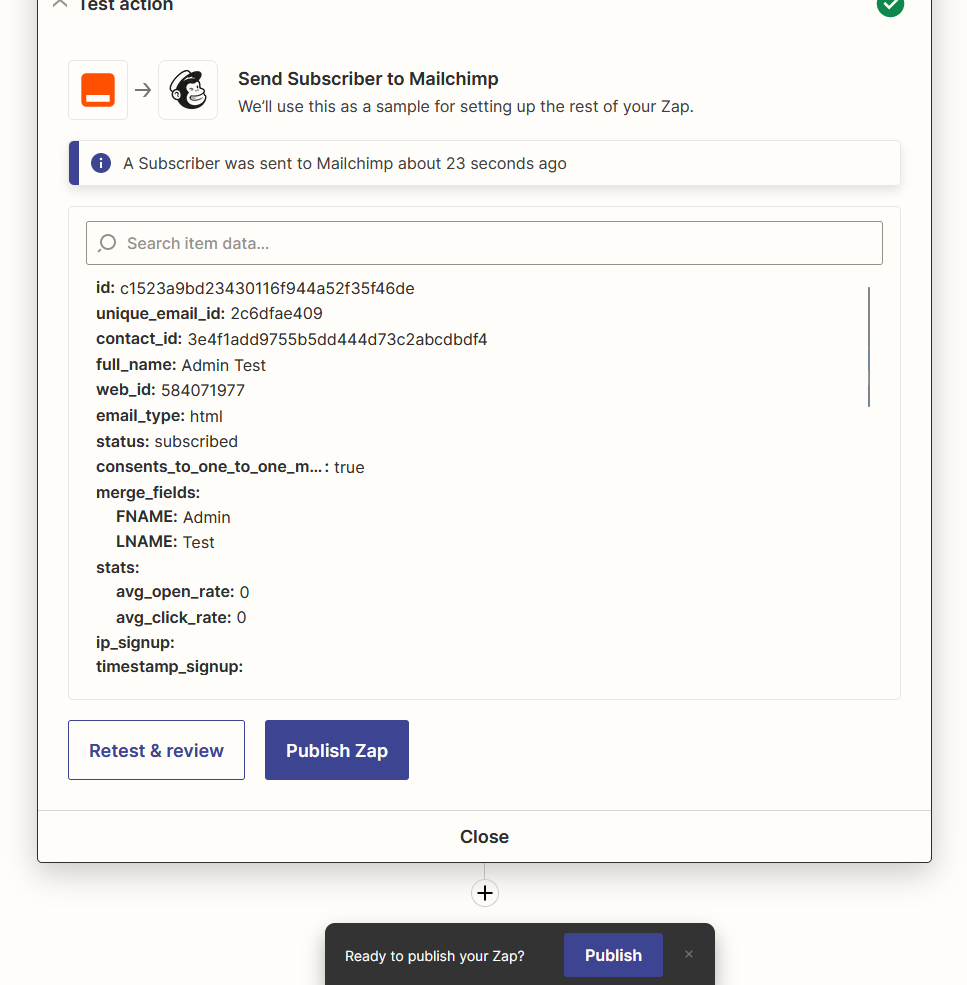Click the orange trigger app icon
The image size is (967, 985).
[98, 90]
